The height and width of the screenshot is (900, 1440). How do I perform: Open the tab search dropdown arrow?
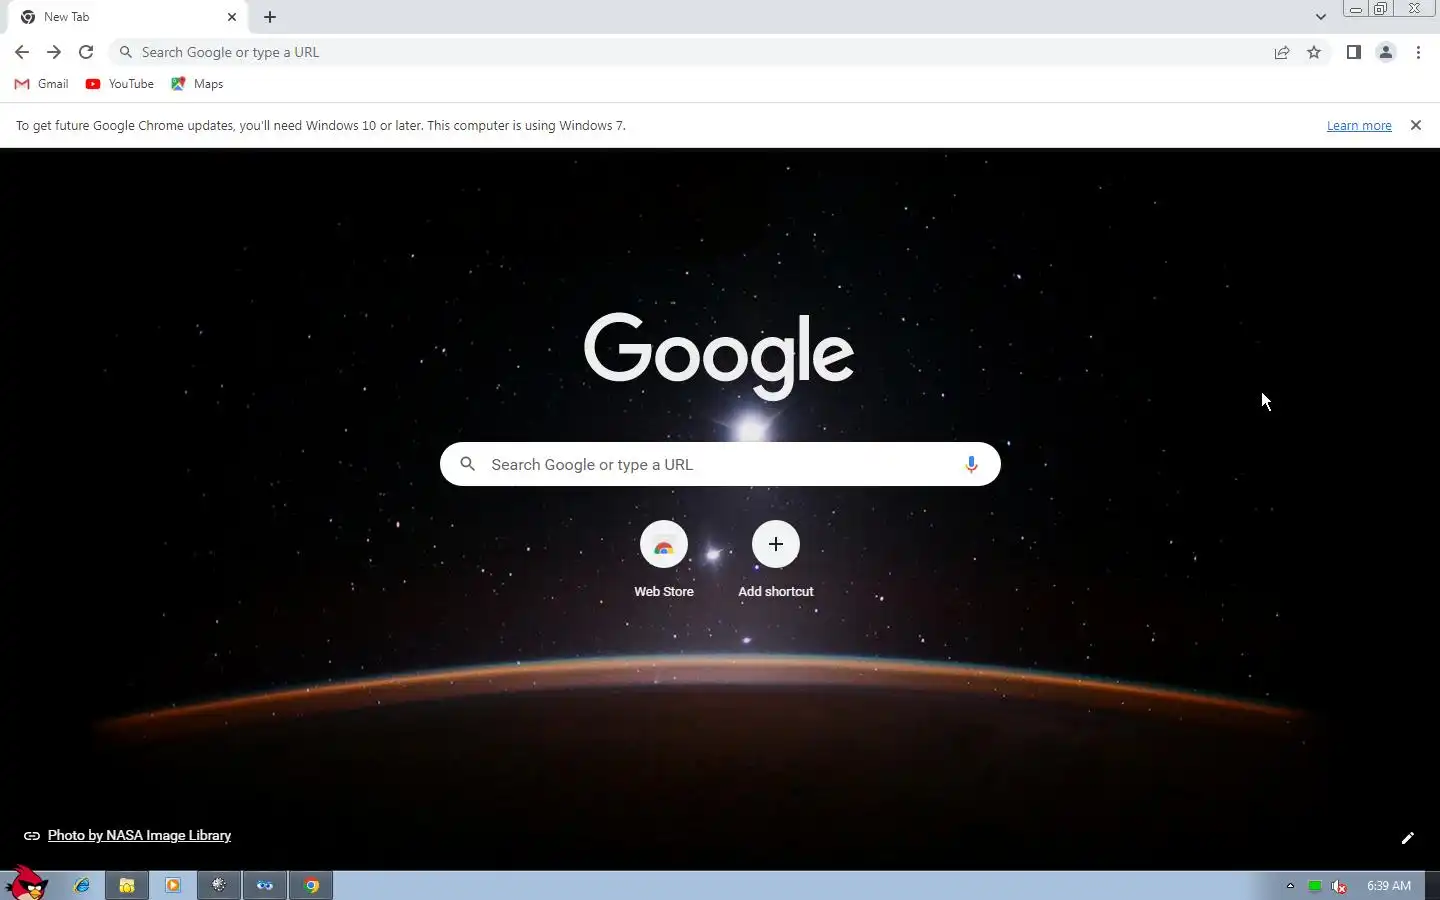(1321, 17)
